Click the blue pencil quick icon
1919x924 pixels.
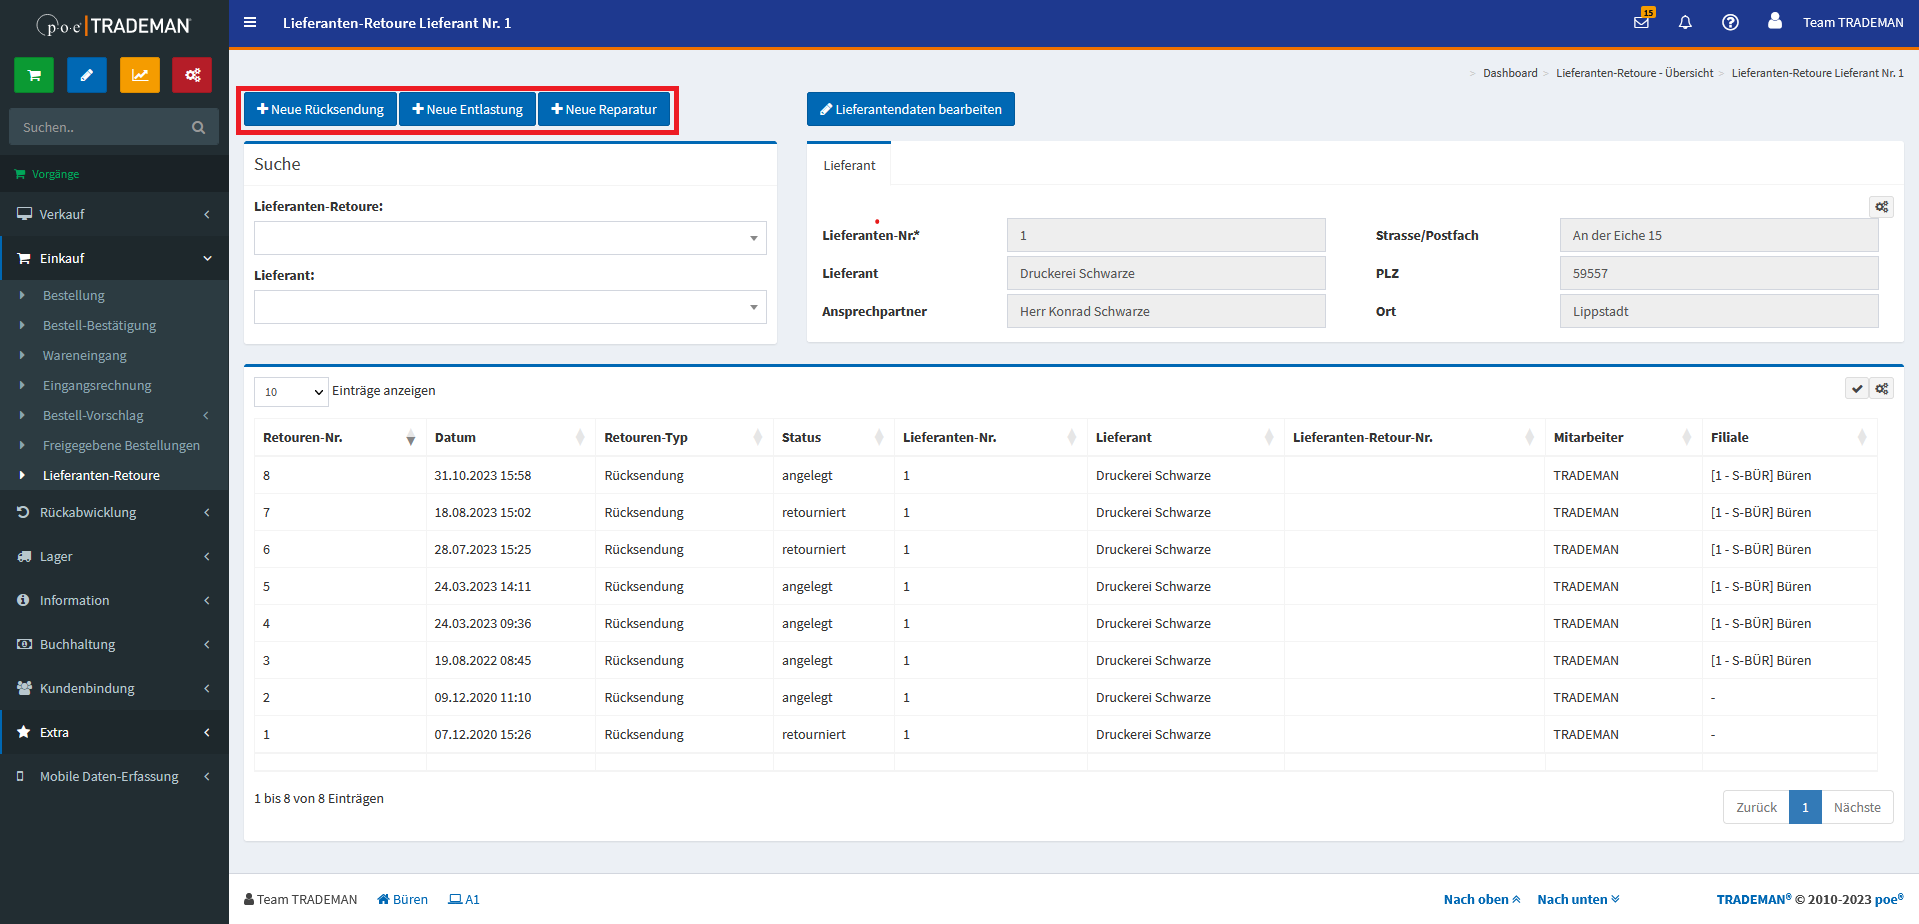click(87, 75)
